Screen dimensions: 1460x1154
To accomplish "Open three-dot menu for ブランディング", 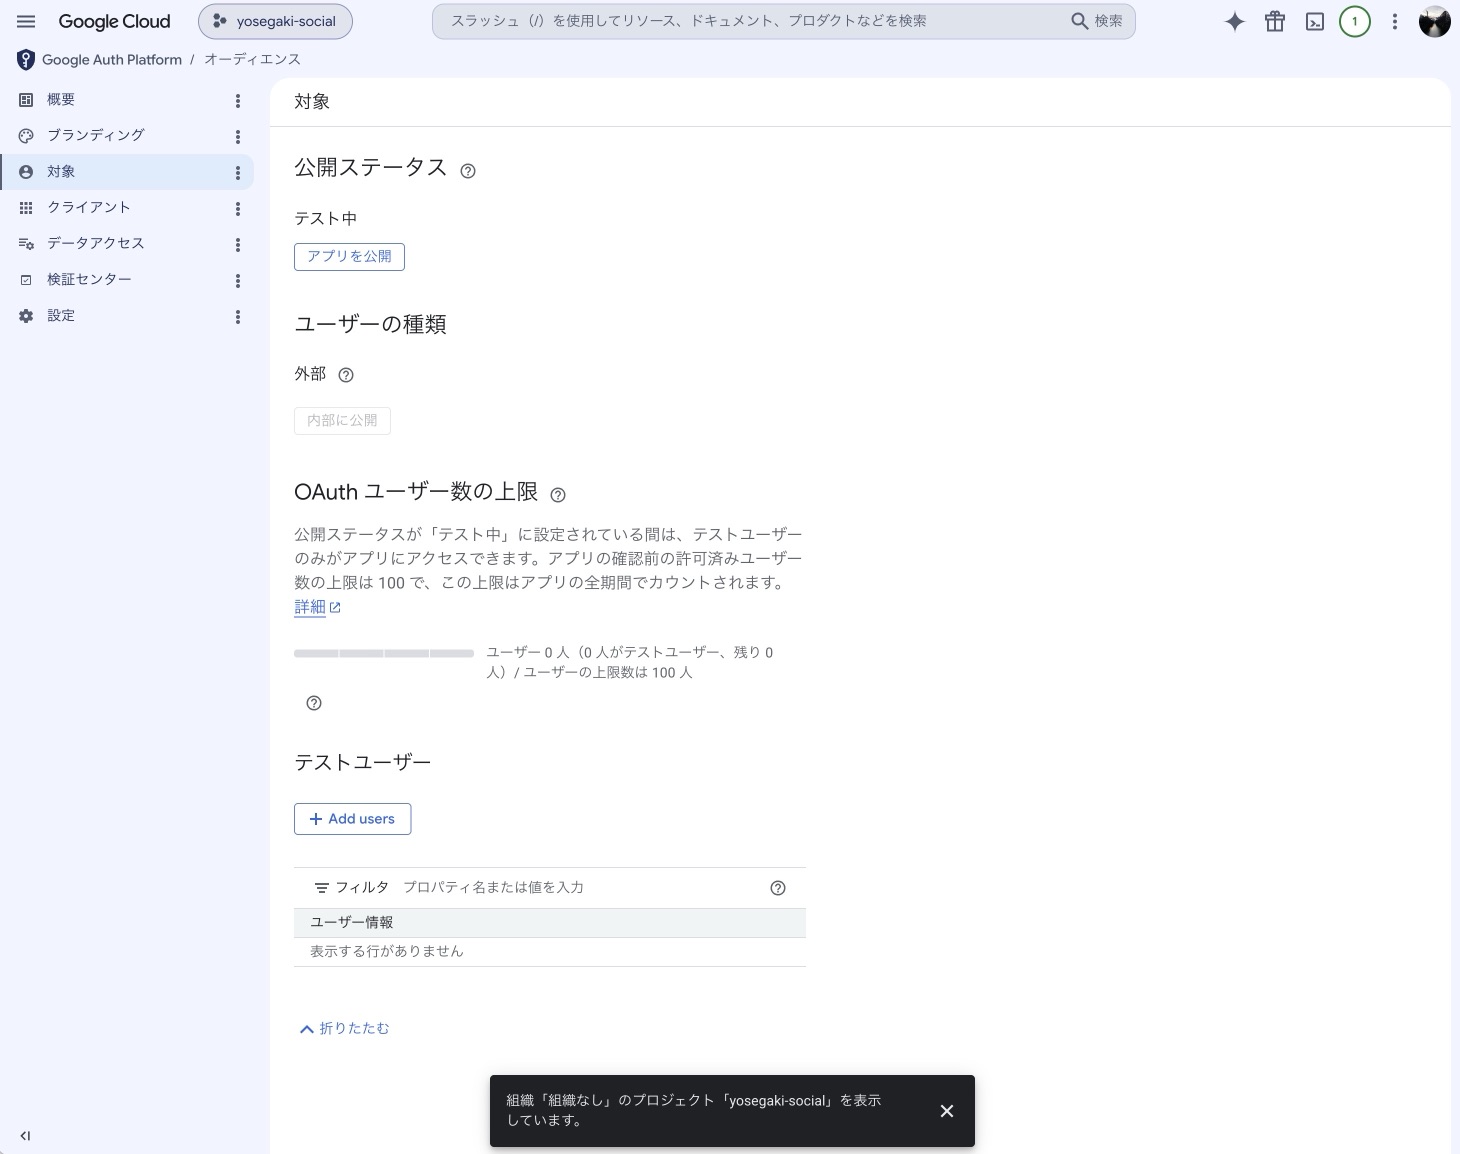I will coord(238,136).
